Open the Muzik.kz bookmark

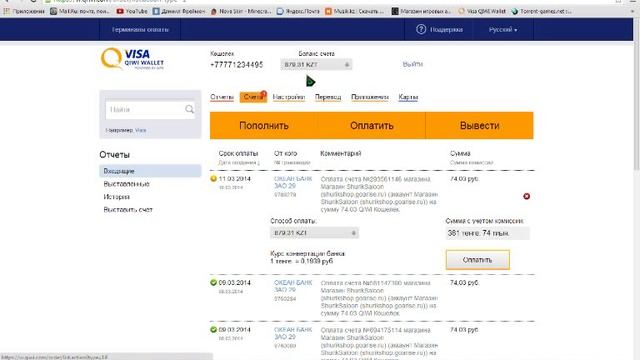[x=354, y=11]
